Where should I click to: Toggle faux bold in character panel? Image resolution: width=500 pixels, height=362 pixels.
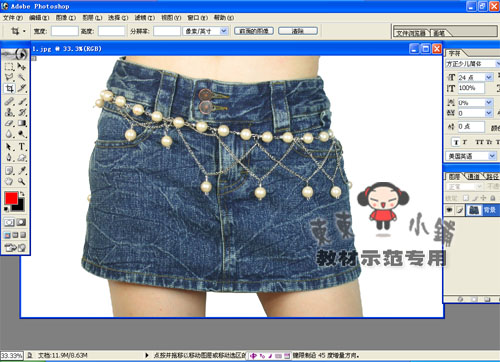pyautogui.click(x=456, y=142)
